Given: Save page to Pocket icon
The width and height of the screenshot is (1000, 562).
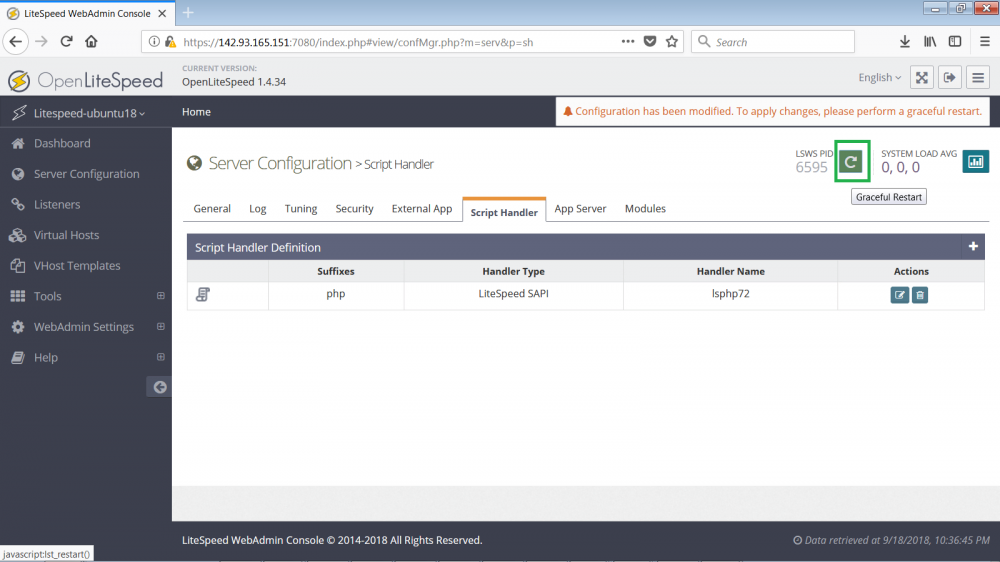Looking at the screenshot, I should [x=650, y=41].
